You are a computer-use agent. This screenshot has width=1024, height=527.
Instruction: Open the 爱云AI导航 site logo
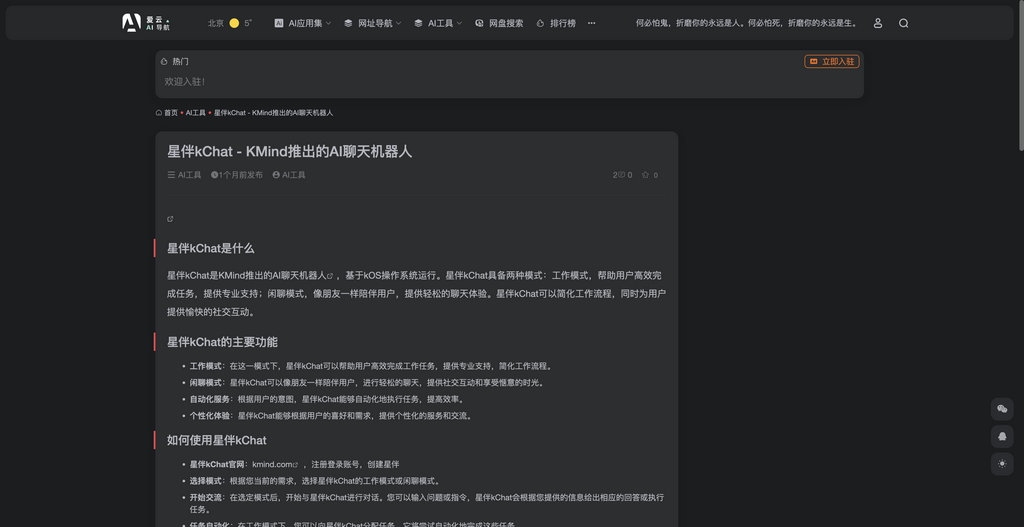pos(146,23)
